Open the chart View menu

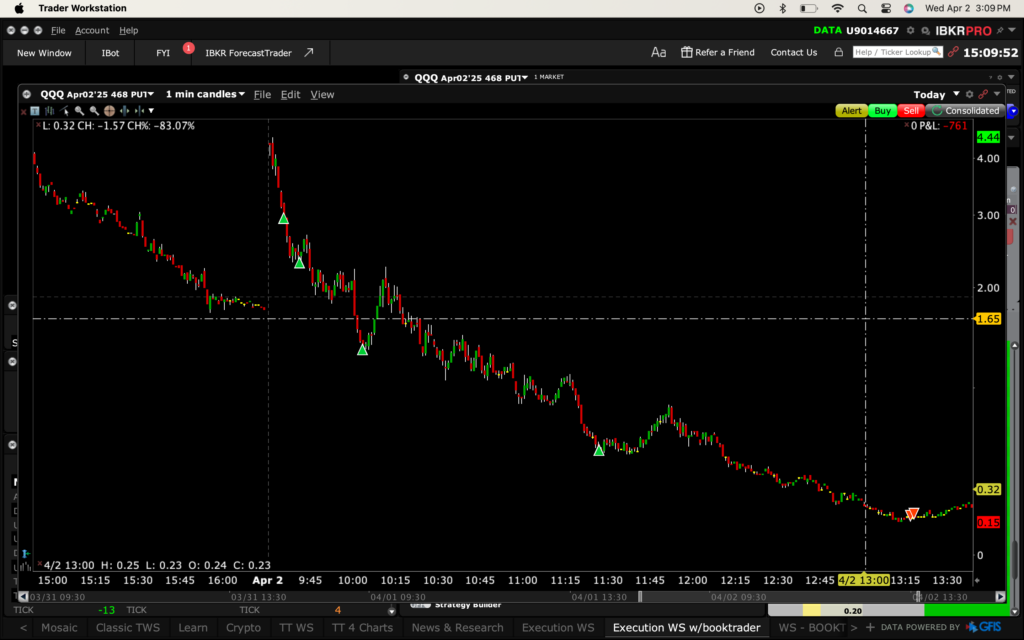click(322, 95)
